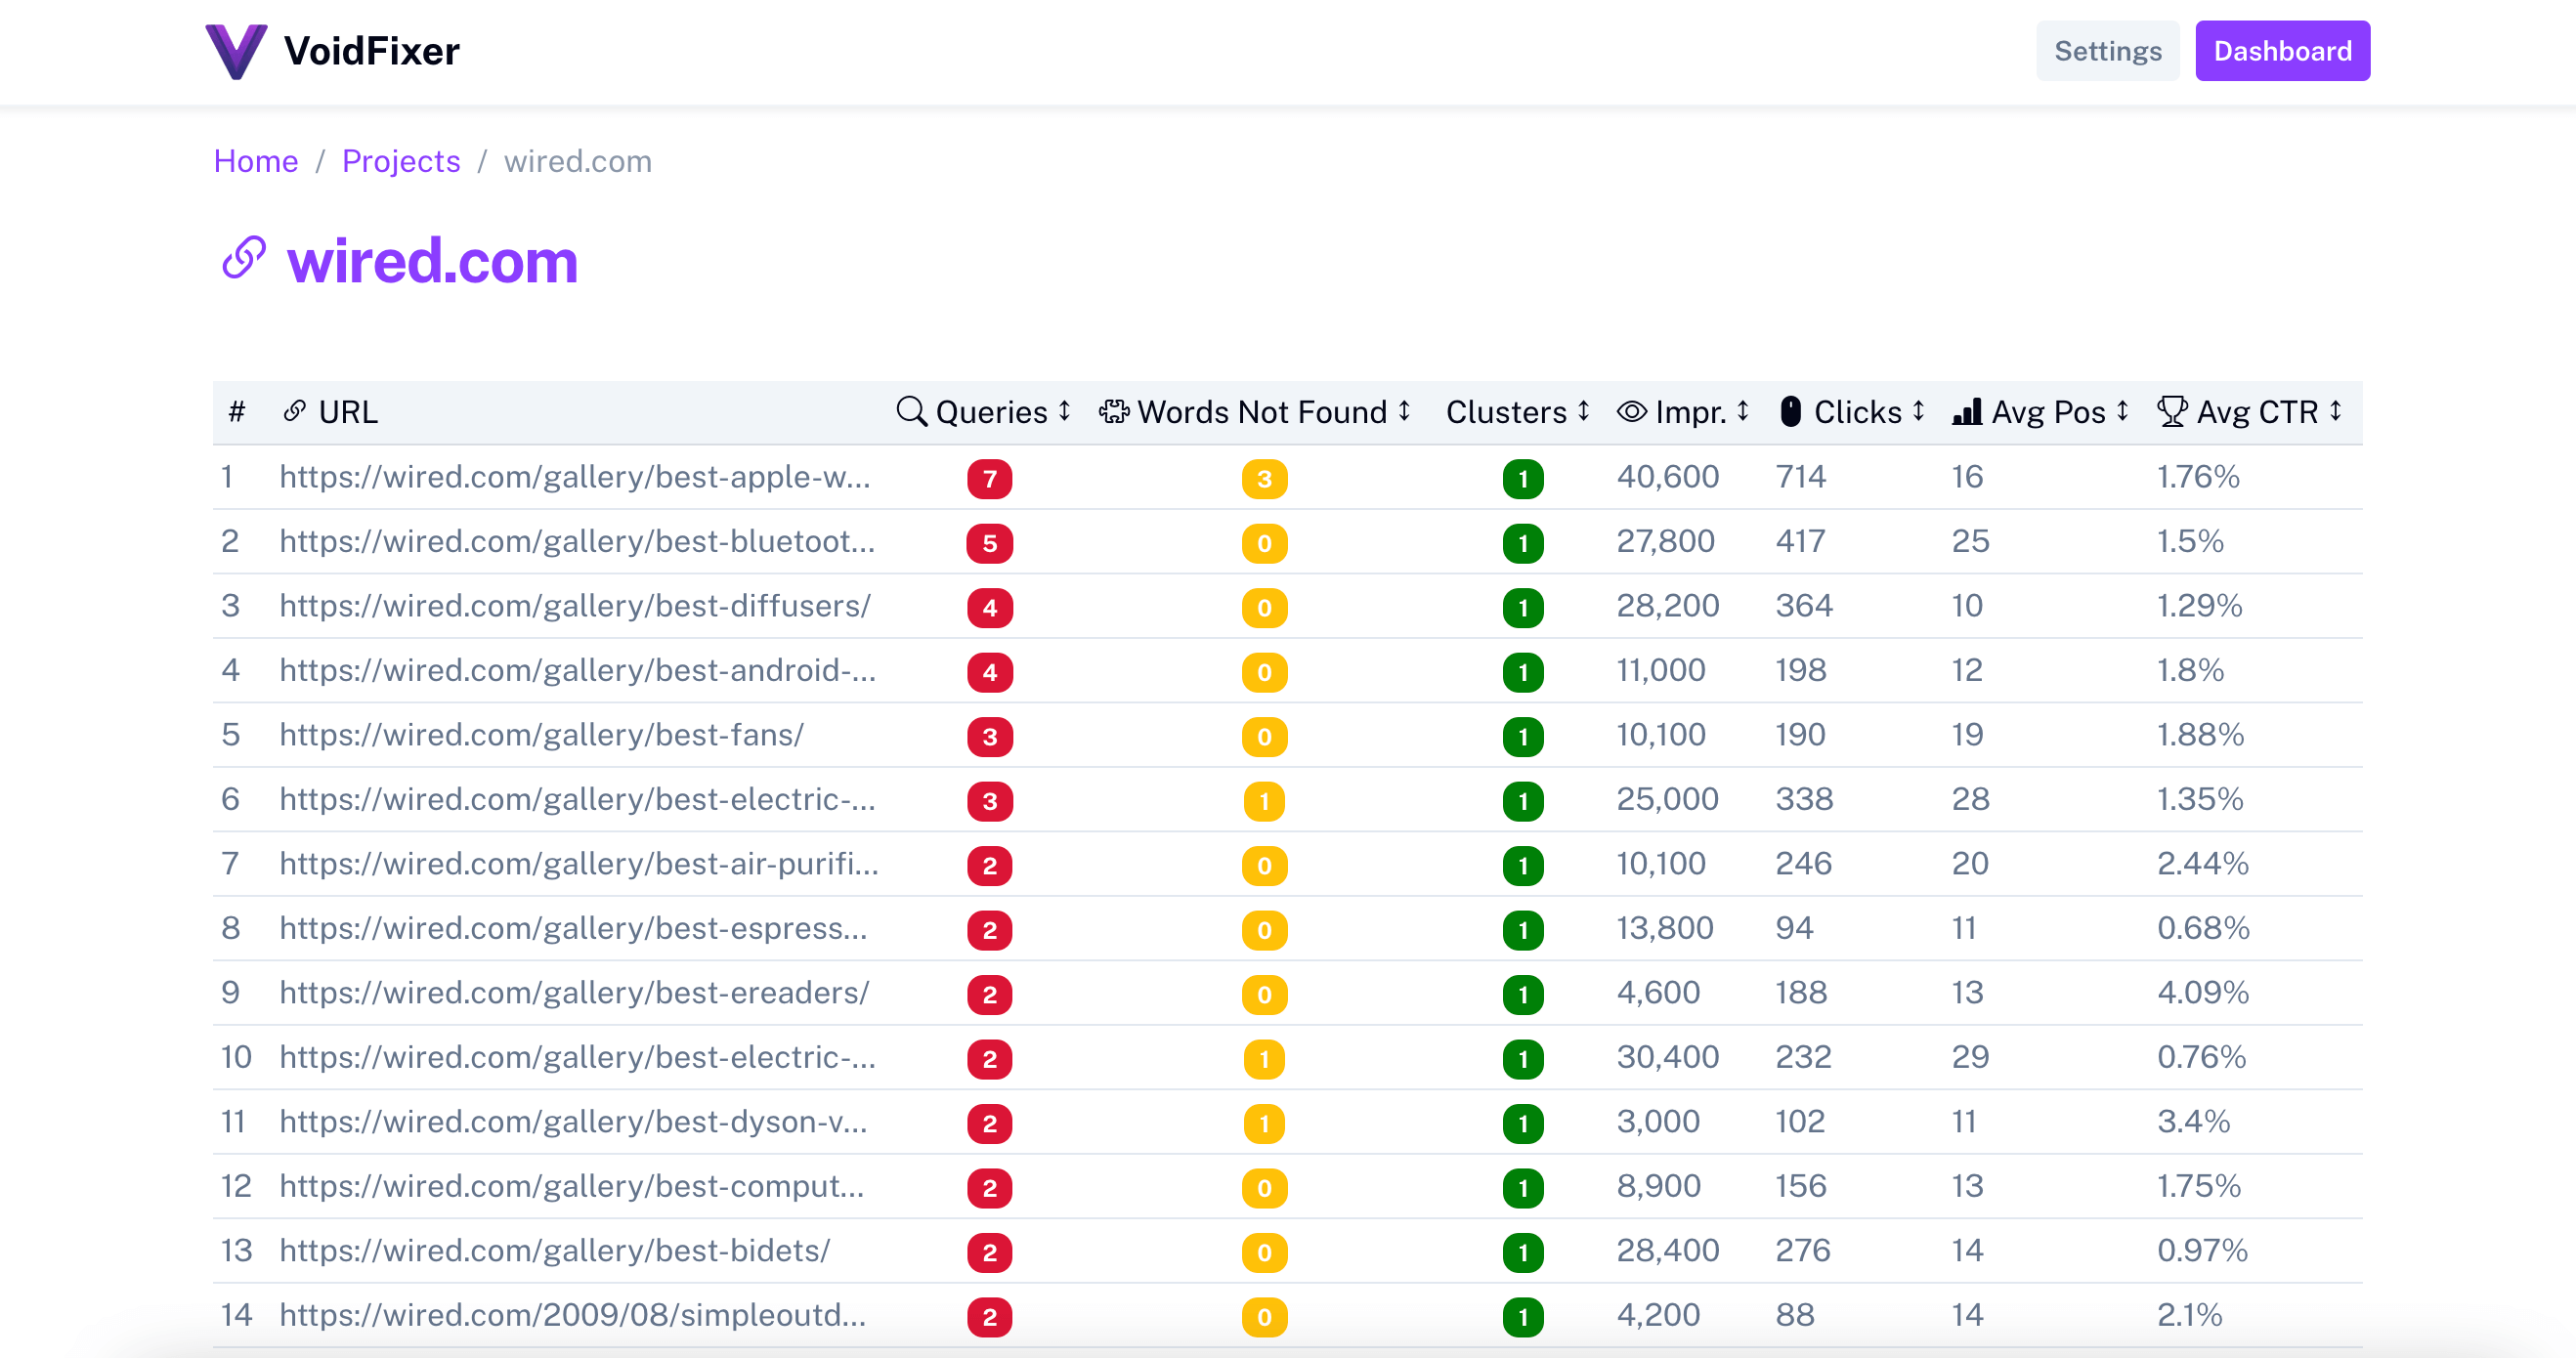Click the sort arrows on Avg Pos

(2121, 411)
